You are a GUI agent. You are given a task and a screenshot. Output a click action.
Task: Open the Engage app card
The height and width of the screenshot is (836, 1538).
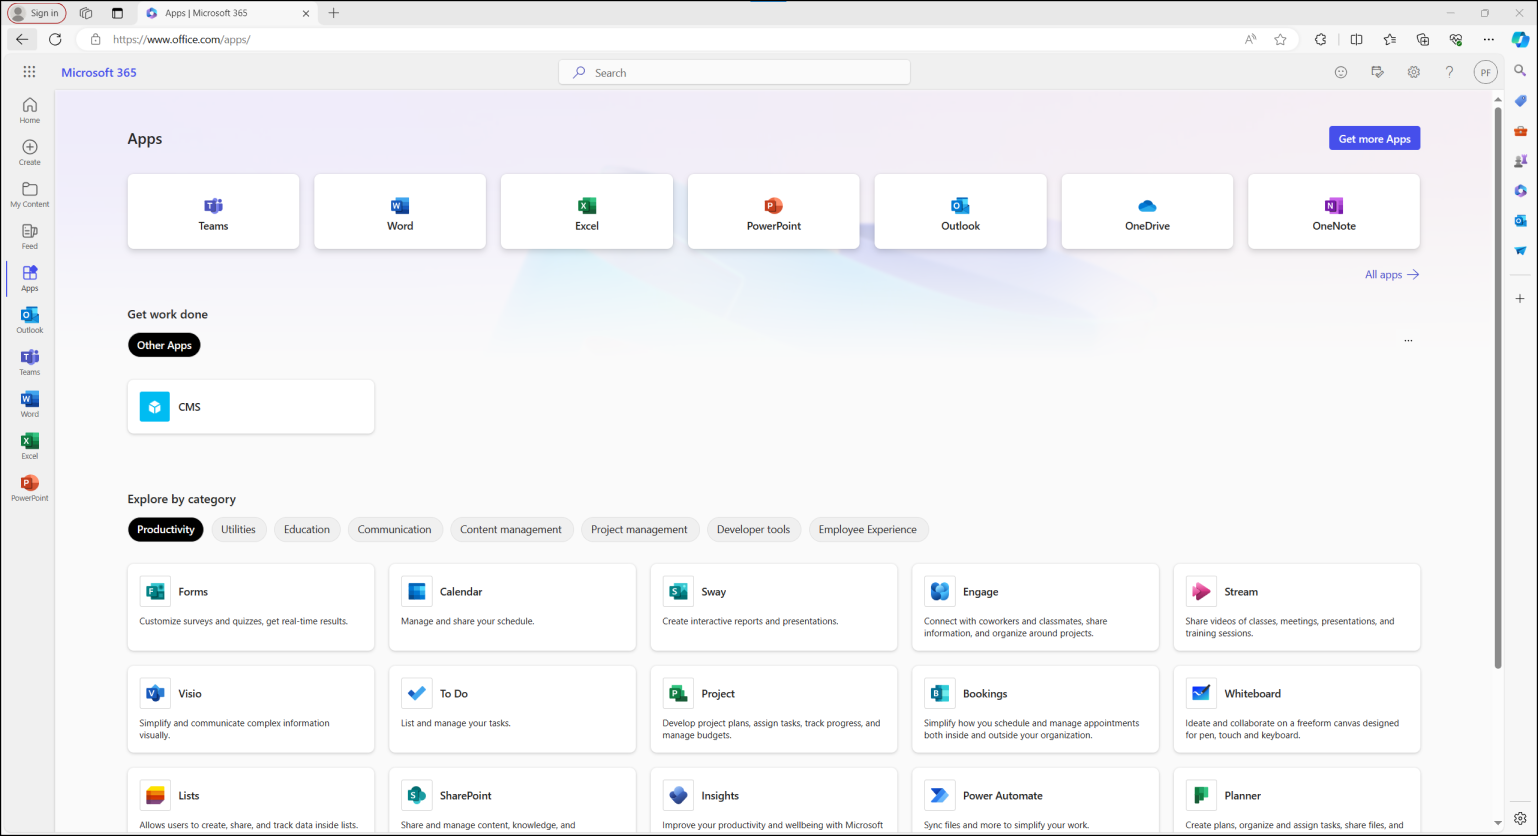tap(1035, 607)
